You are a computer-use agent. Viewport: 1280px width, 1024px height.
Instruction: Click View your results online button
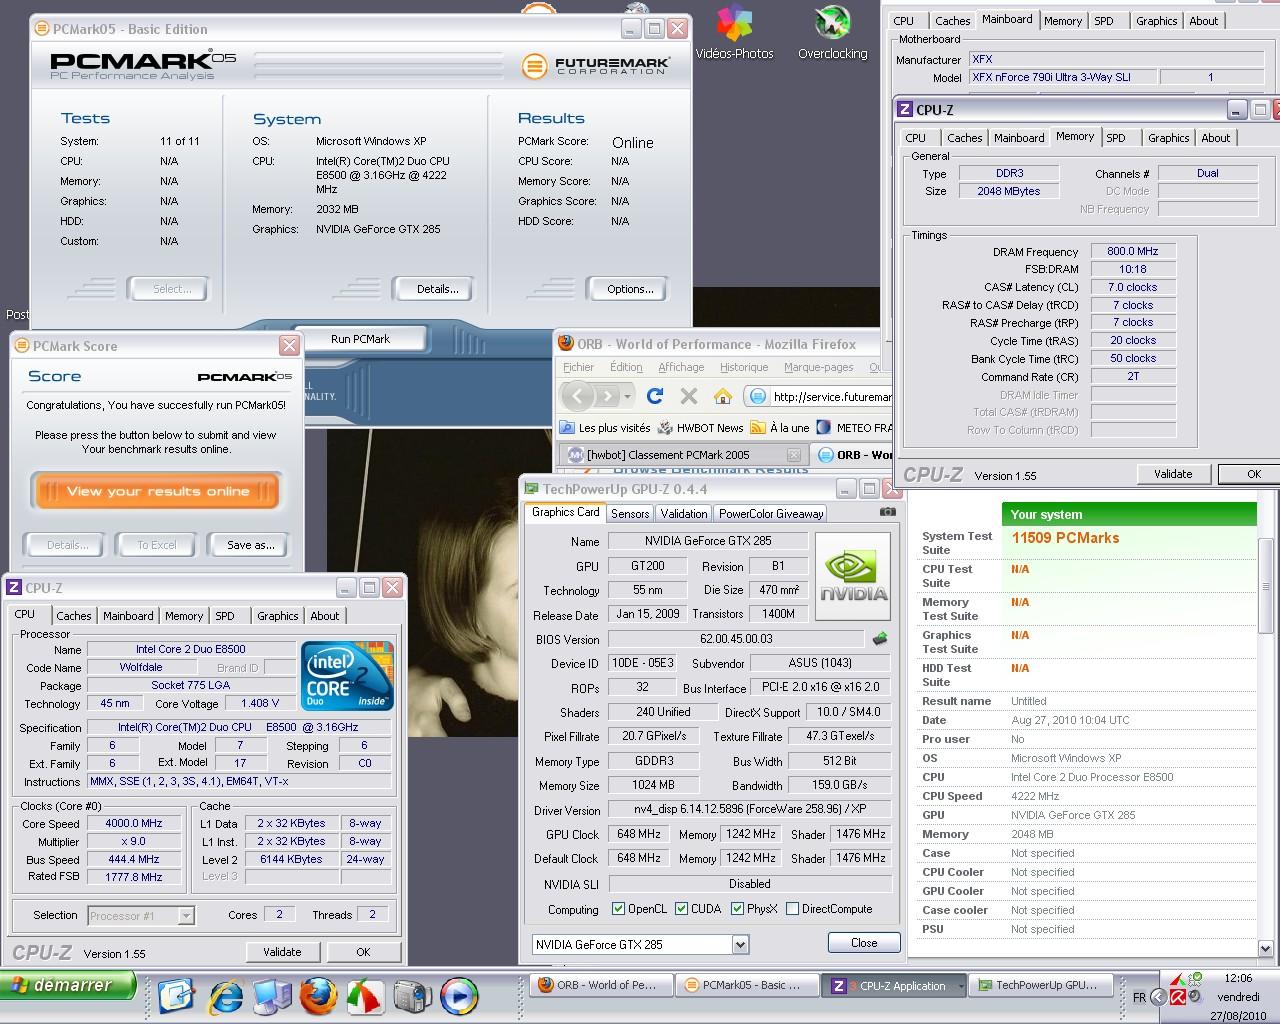pyautogui.click(x=157, y=491)
